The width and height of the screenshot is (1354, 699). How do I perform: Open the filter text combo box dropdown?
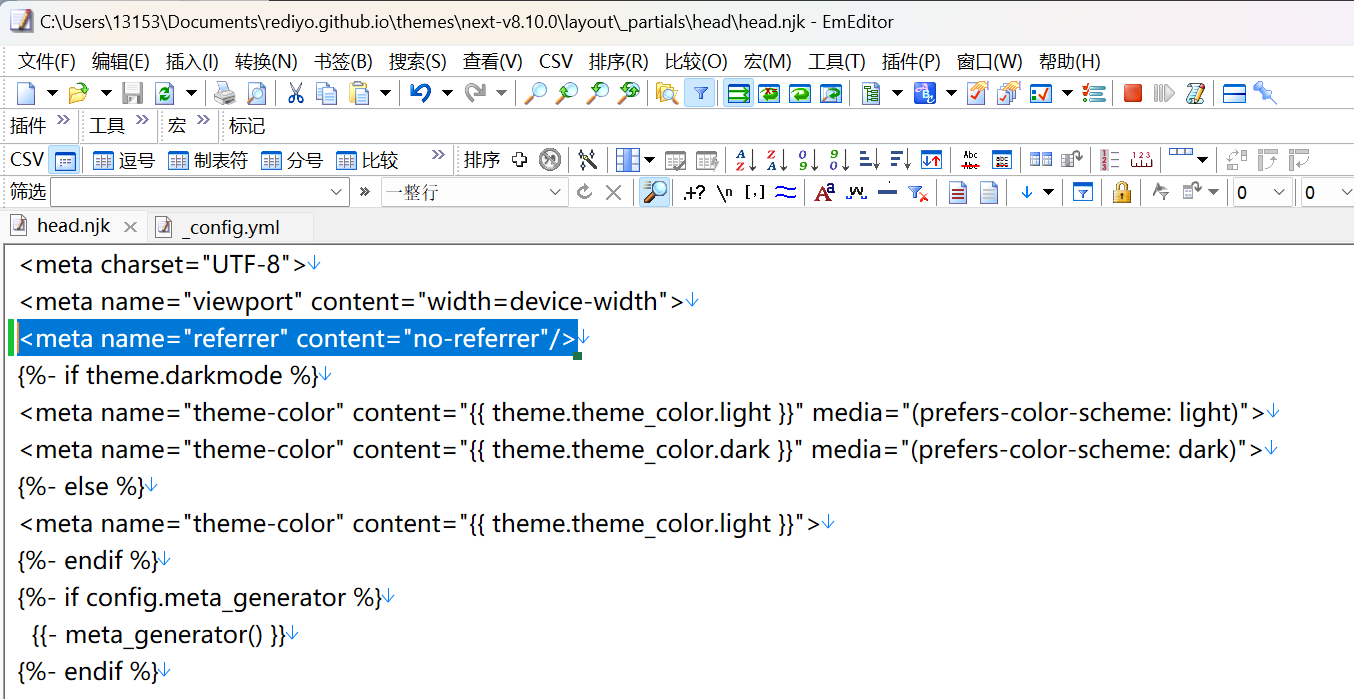[336, 192]
